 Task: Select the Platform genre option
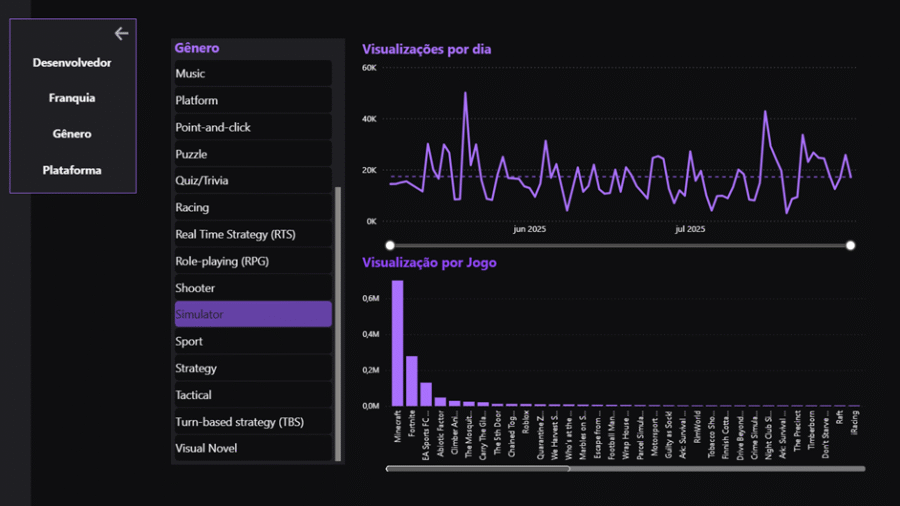click(252, 101)
